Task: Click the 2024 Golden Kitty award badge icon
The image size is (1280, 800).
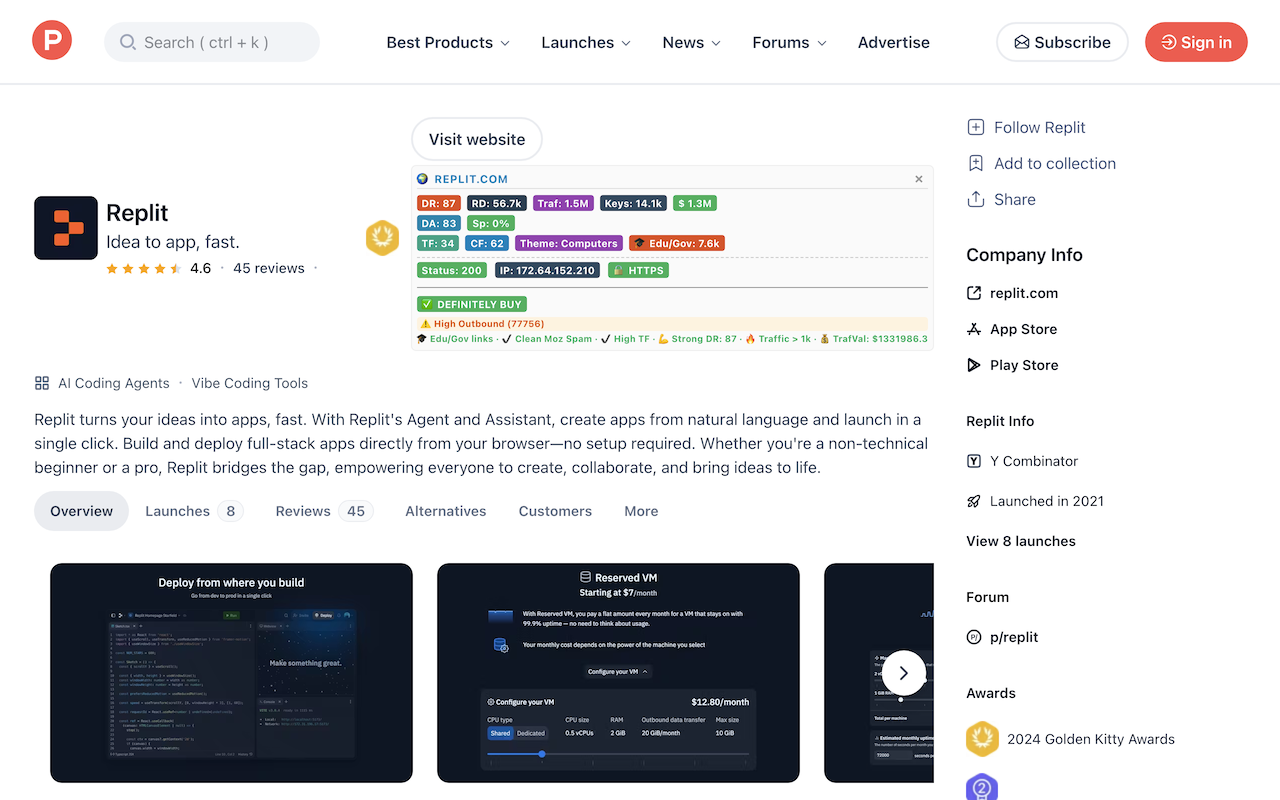Action: (x=983, y=739)
